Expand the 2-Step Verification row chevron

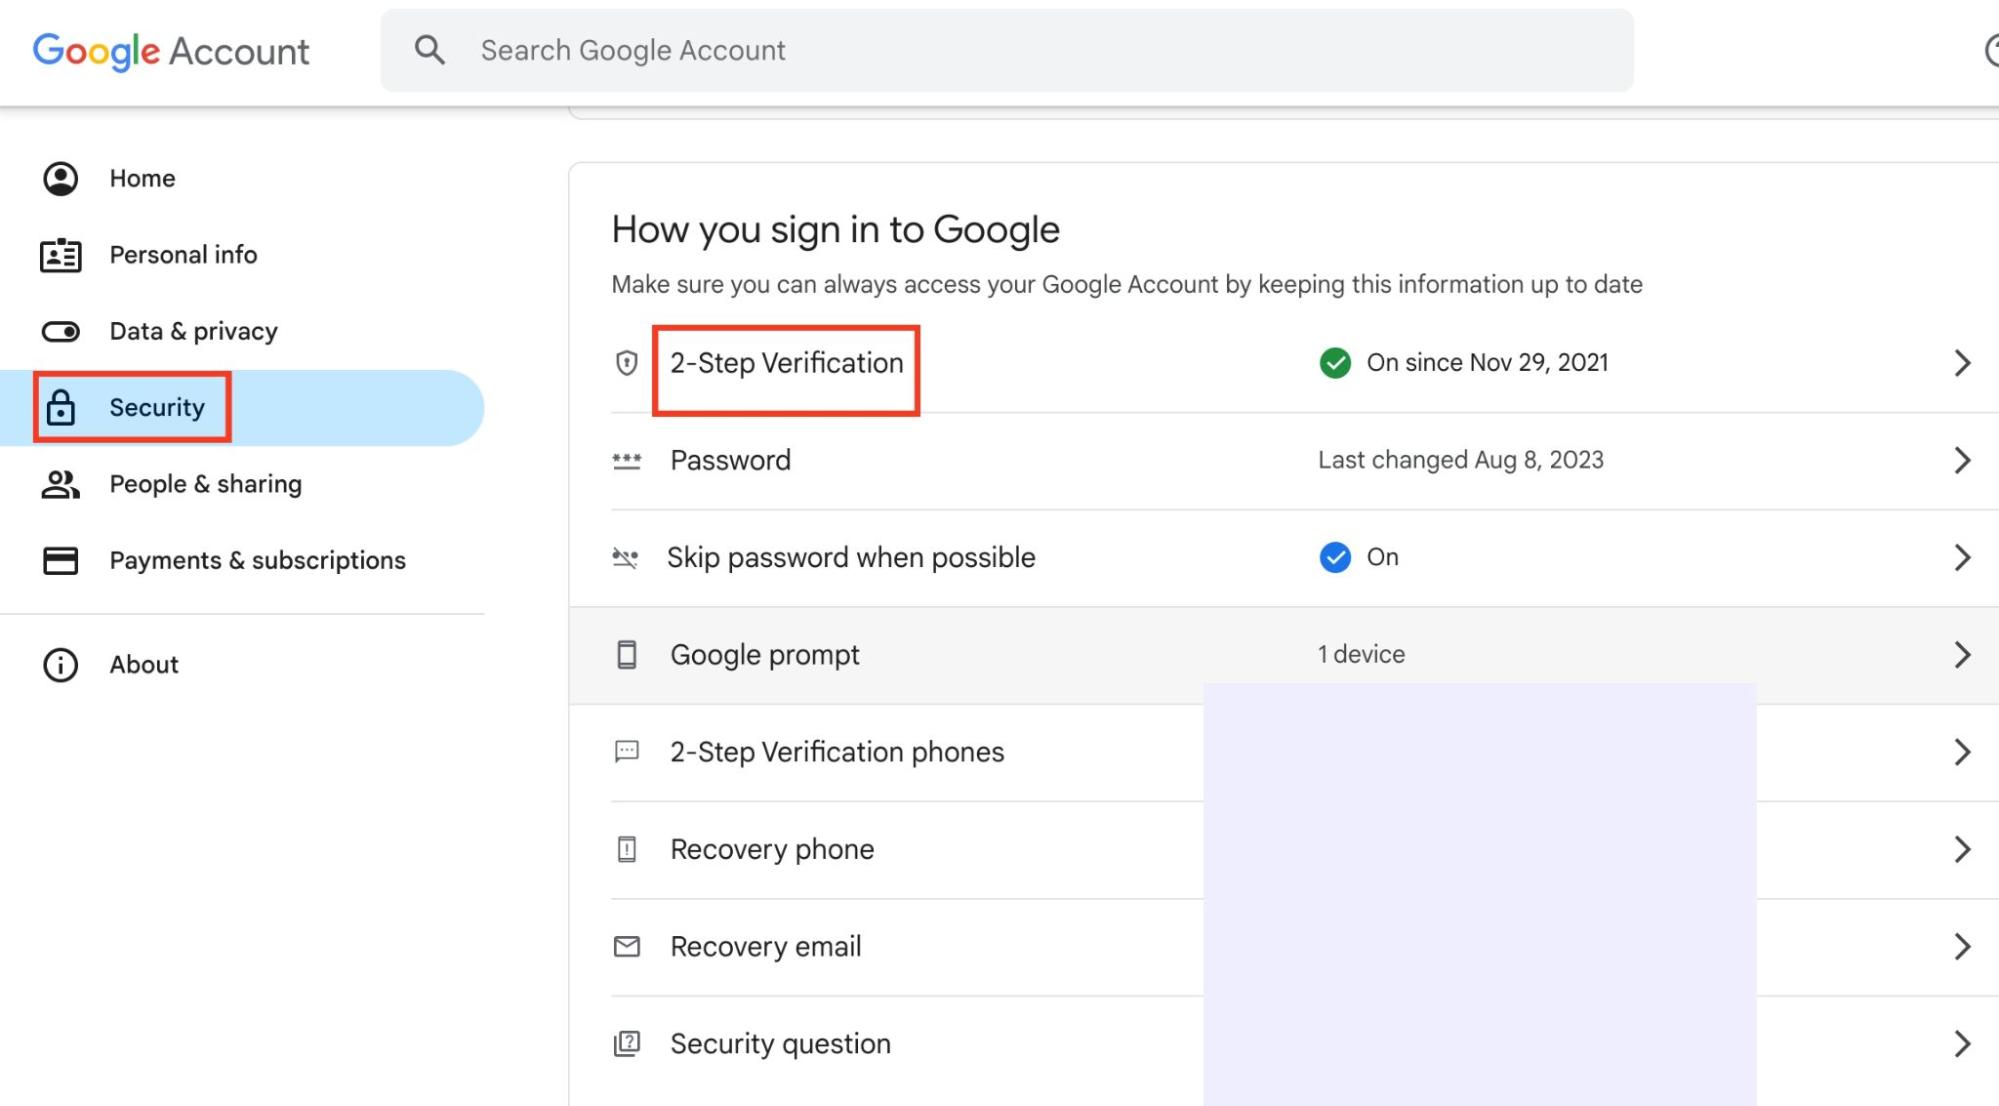click(x=1962, y=363)
